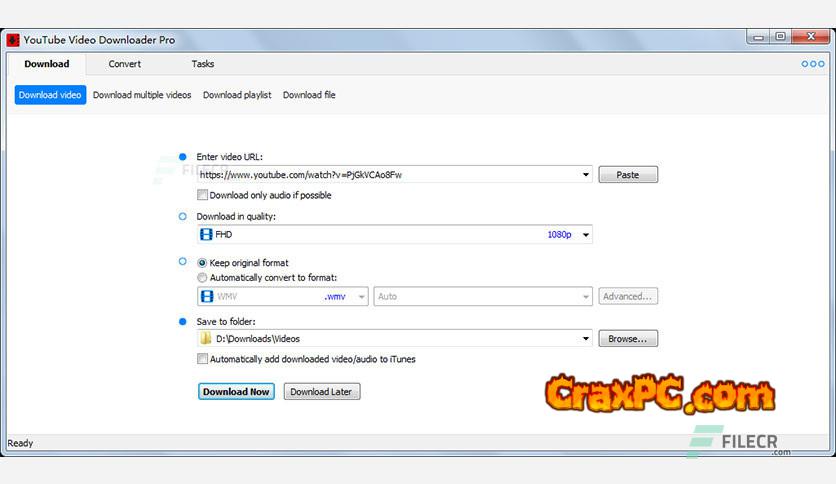Click hollow bullet beside Keep original format
Screen dimensions: 836x484
tap(183, 262)
